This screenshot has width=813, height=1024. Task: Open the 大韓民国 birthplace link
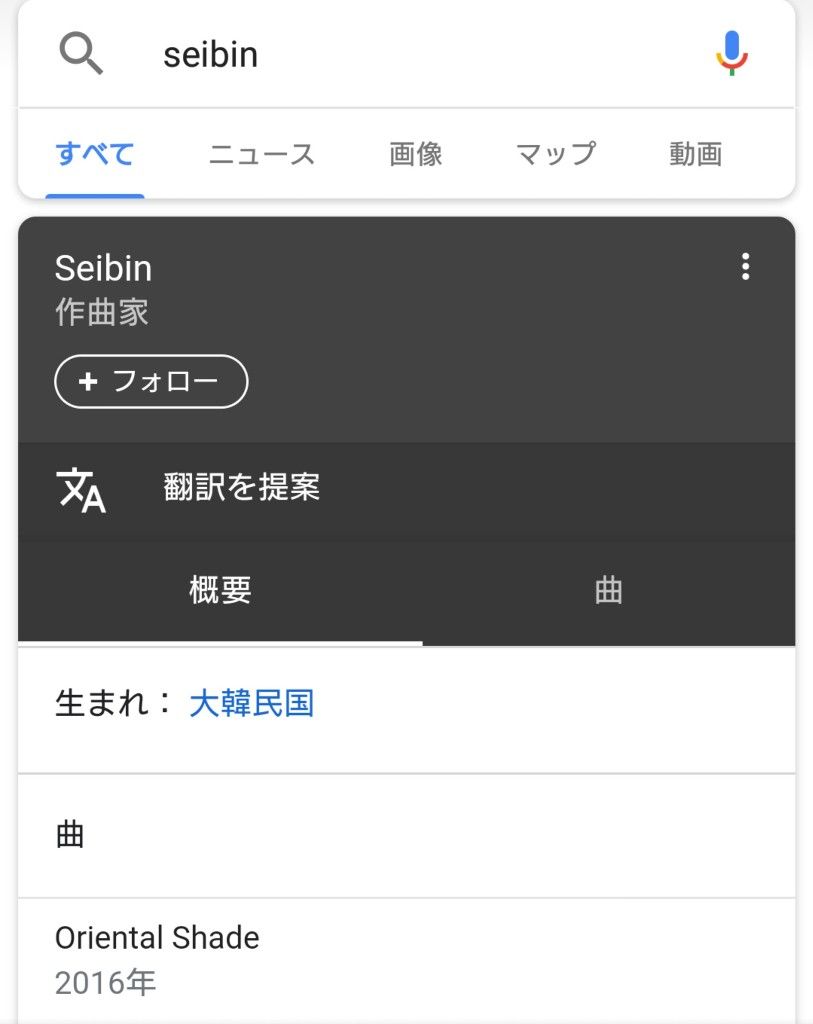coord(251,703)
